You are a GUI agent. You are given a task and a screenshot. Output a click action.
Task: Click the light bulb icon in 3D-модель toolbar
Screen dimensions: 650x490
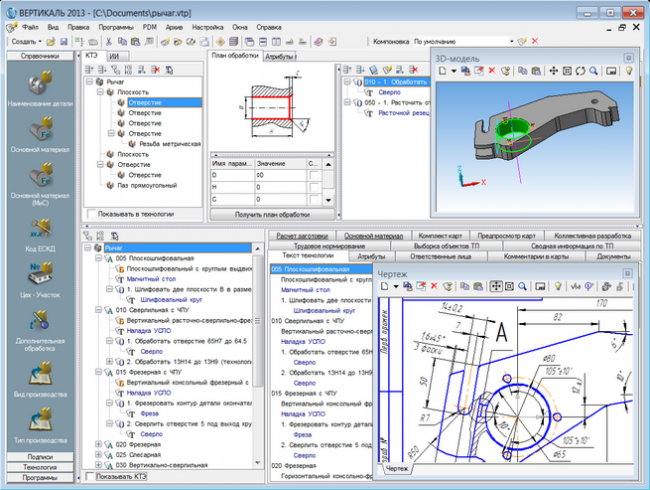(629, 72)
